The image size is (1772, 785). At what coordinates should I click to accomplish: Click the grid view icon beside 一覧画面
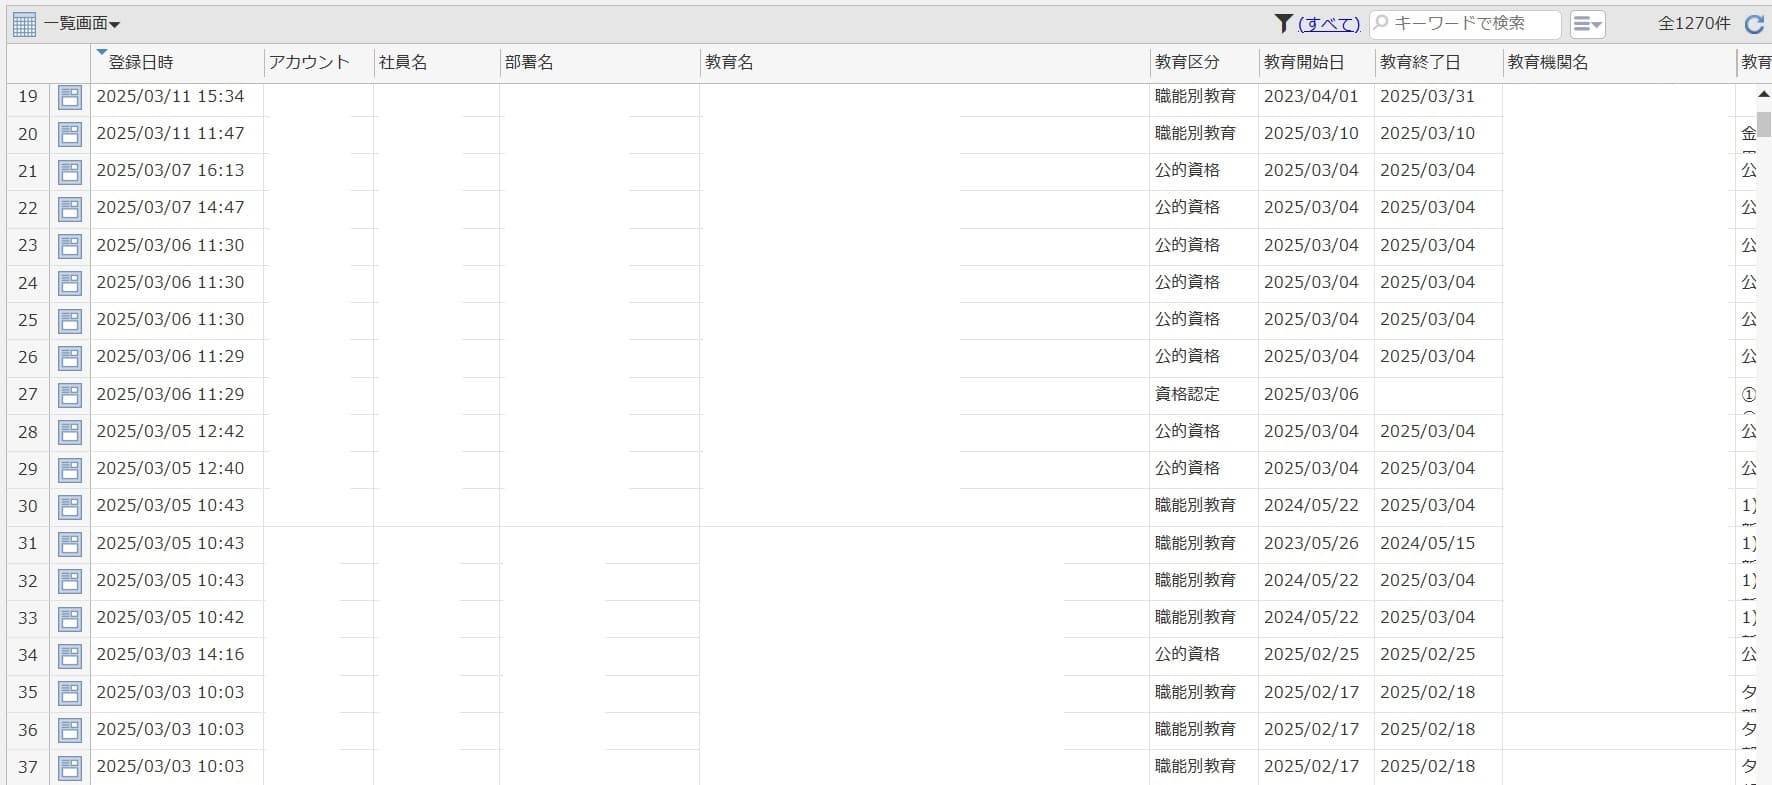(x=24, y=24)
